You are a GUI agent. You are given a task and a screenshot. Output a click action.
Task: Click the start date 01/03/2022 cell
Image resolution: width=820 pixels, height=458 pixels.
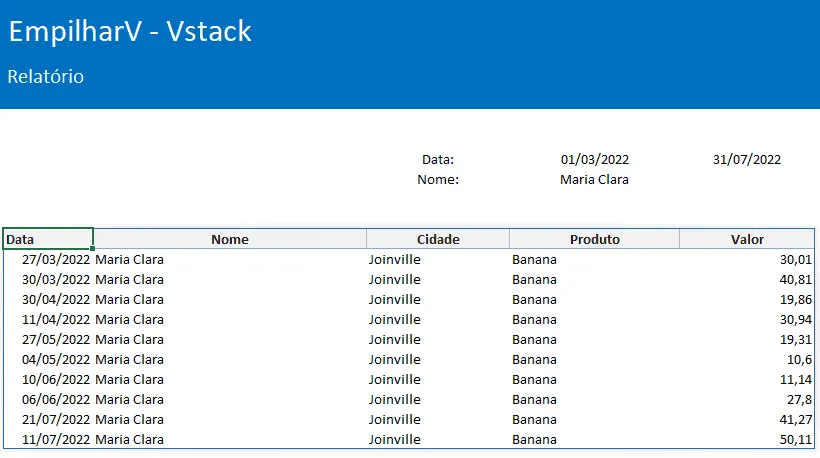(595, 159)
